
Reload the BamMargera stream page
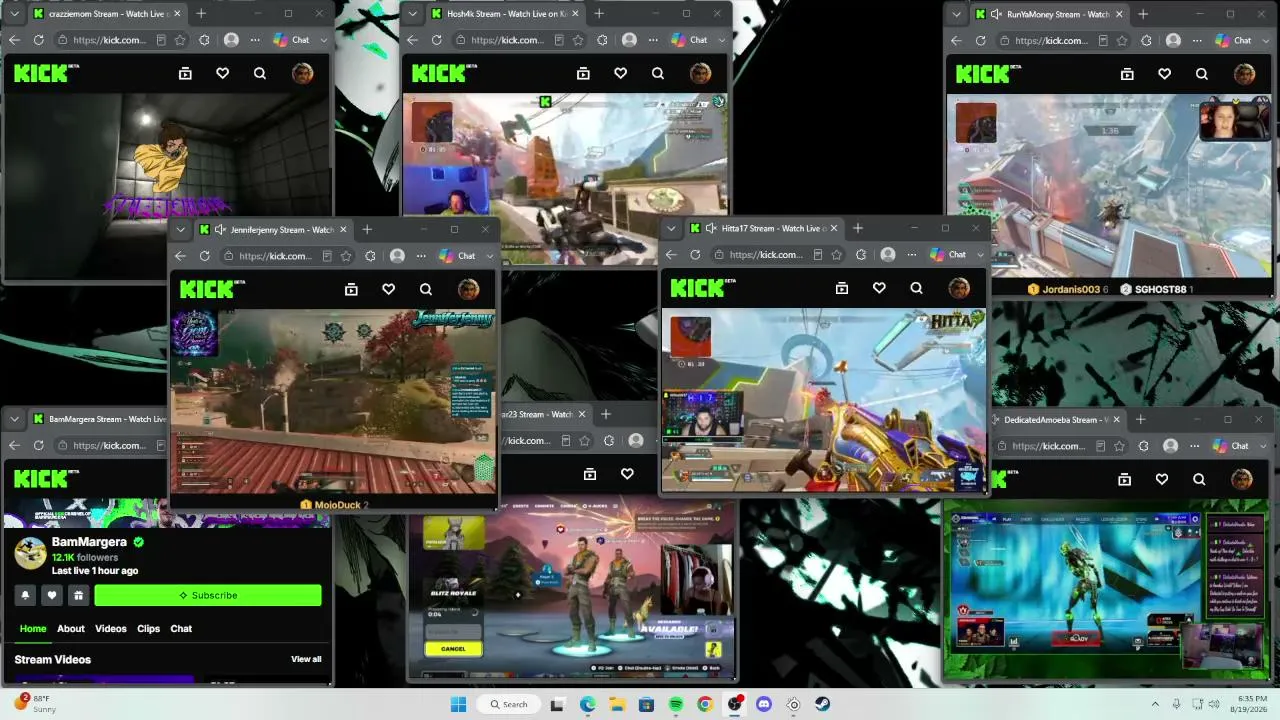coord(39,445)
